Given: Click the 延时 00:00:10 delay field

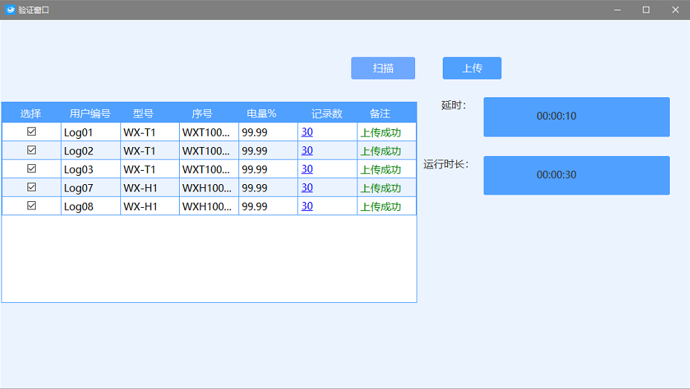Looking at the screenshot, I should click(x=576, y=117).
